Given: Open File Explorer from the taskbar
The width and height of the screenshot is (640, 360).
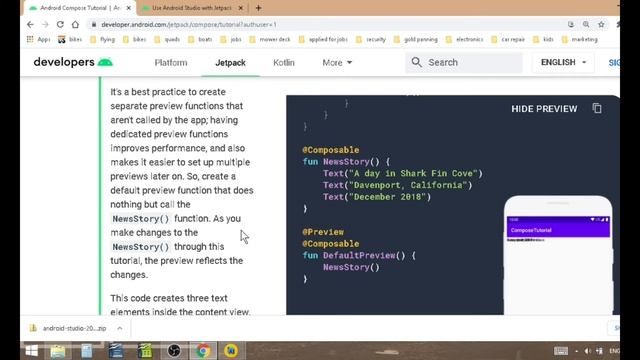Looking at the screenshot, I should tap(58, 351).
